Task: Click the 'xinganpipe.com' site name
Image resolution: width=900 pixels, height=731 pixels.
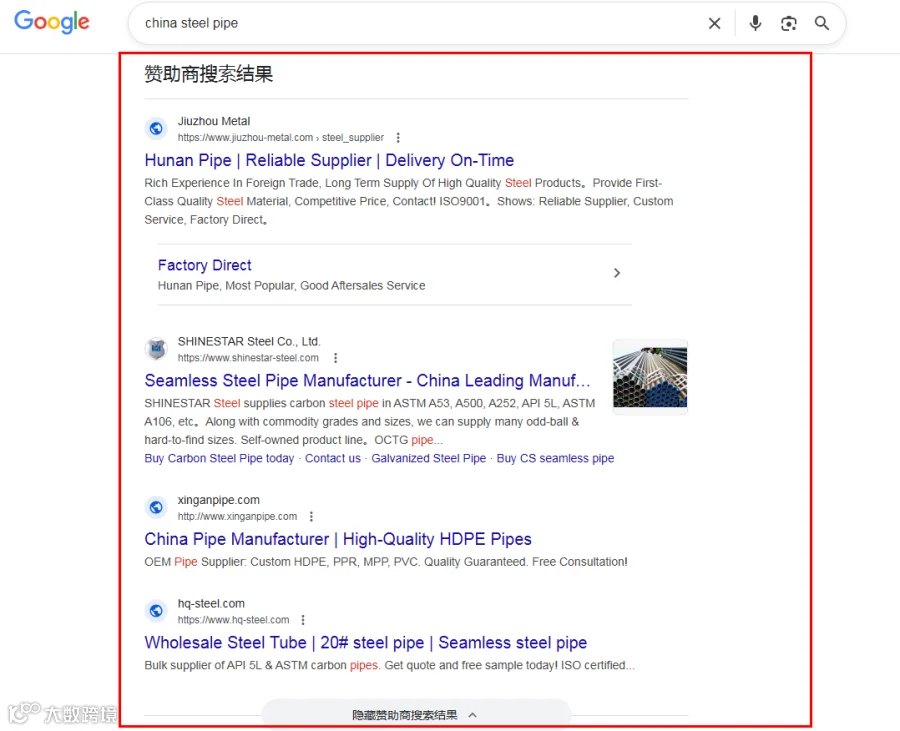Action: (x=218, y=500)
